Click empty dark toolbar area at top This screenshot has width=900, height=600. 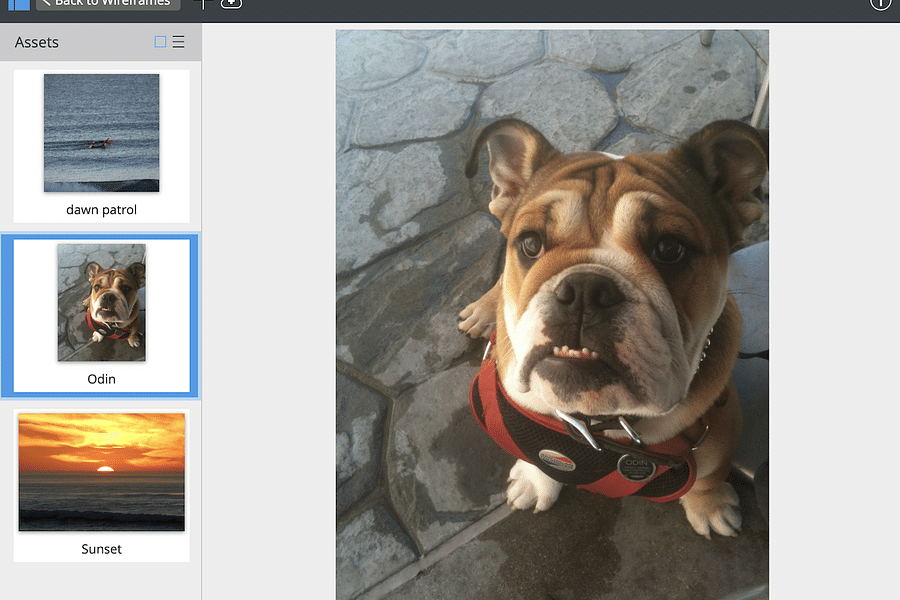click(x=550, y=8)
